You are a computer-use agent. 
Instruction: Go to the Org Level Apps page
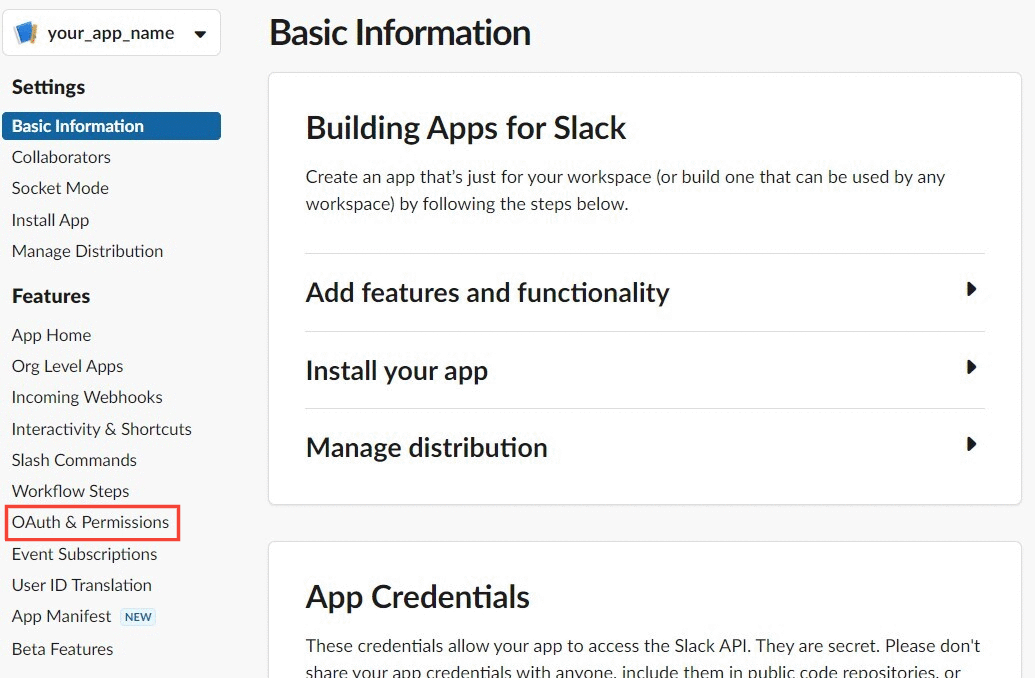pyautogui.click(x=67, y=366)
